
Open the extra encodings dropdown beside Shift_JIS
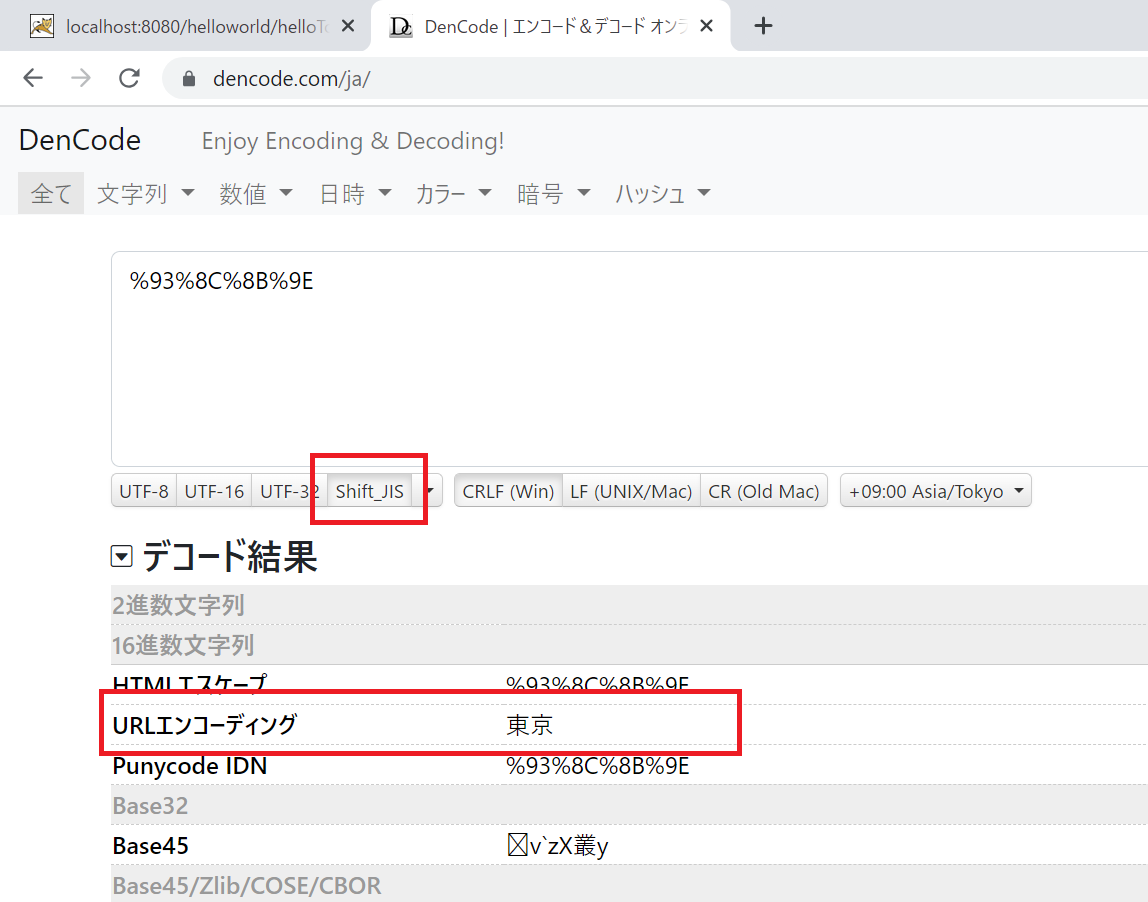point(428,490)
